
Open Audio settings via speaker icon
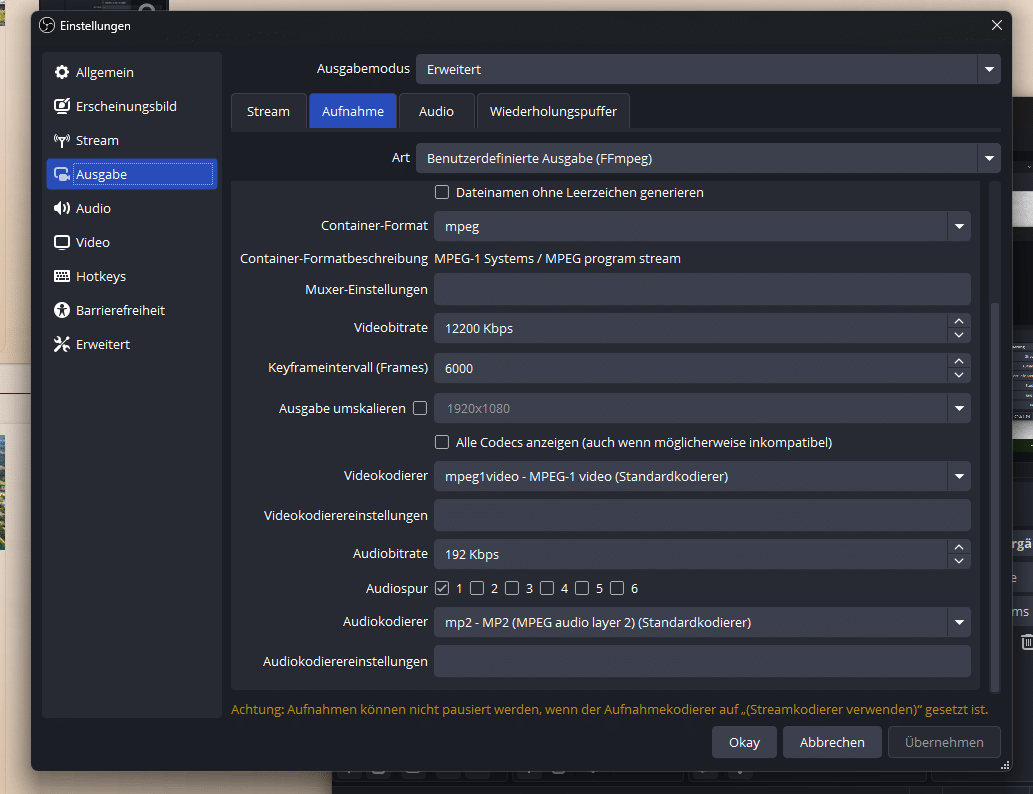pos(62,209)
